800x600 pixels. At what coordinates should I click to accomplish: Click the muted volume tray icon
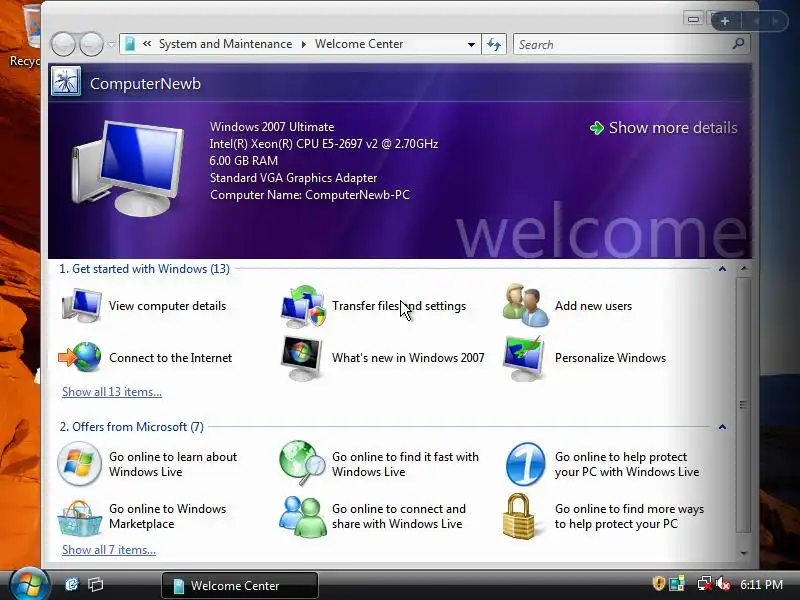[x=723, y=584]
